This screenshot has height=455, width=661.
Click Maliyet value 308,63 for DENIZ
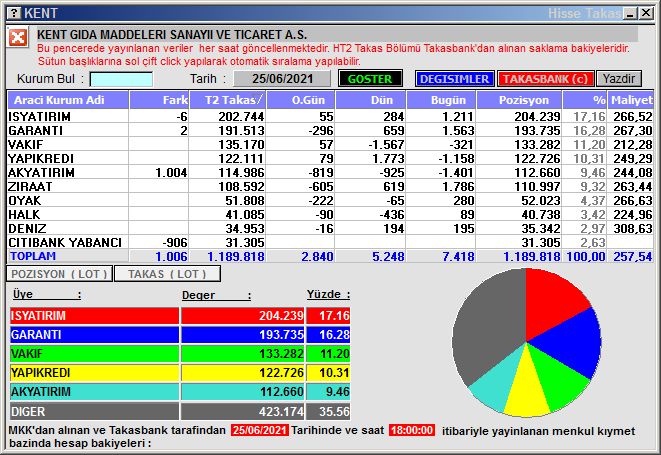(x=633, y=228)
